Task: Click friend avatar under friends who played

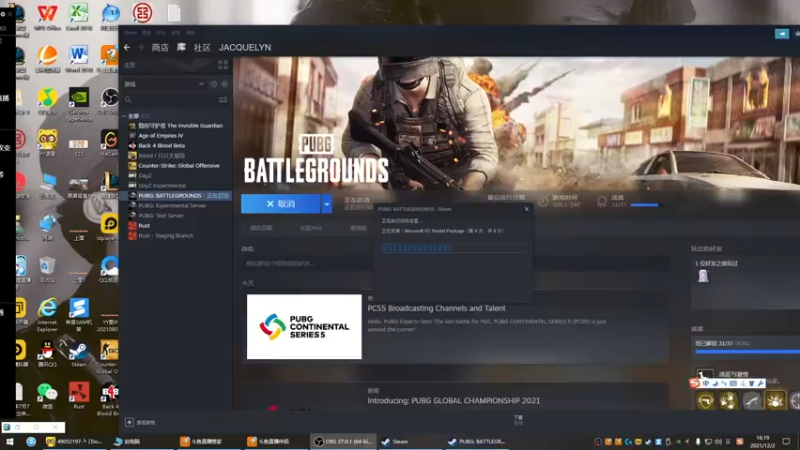Action: [703, 276]
